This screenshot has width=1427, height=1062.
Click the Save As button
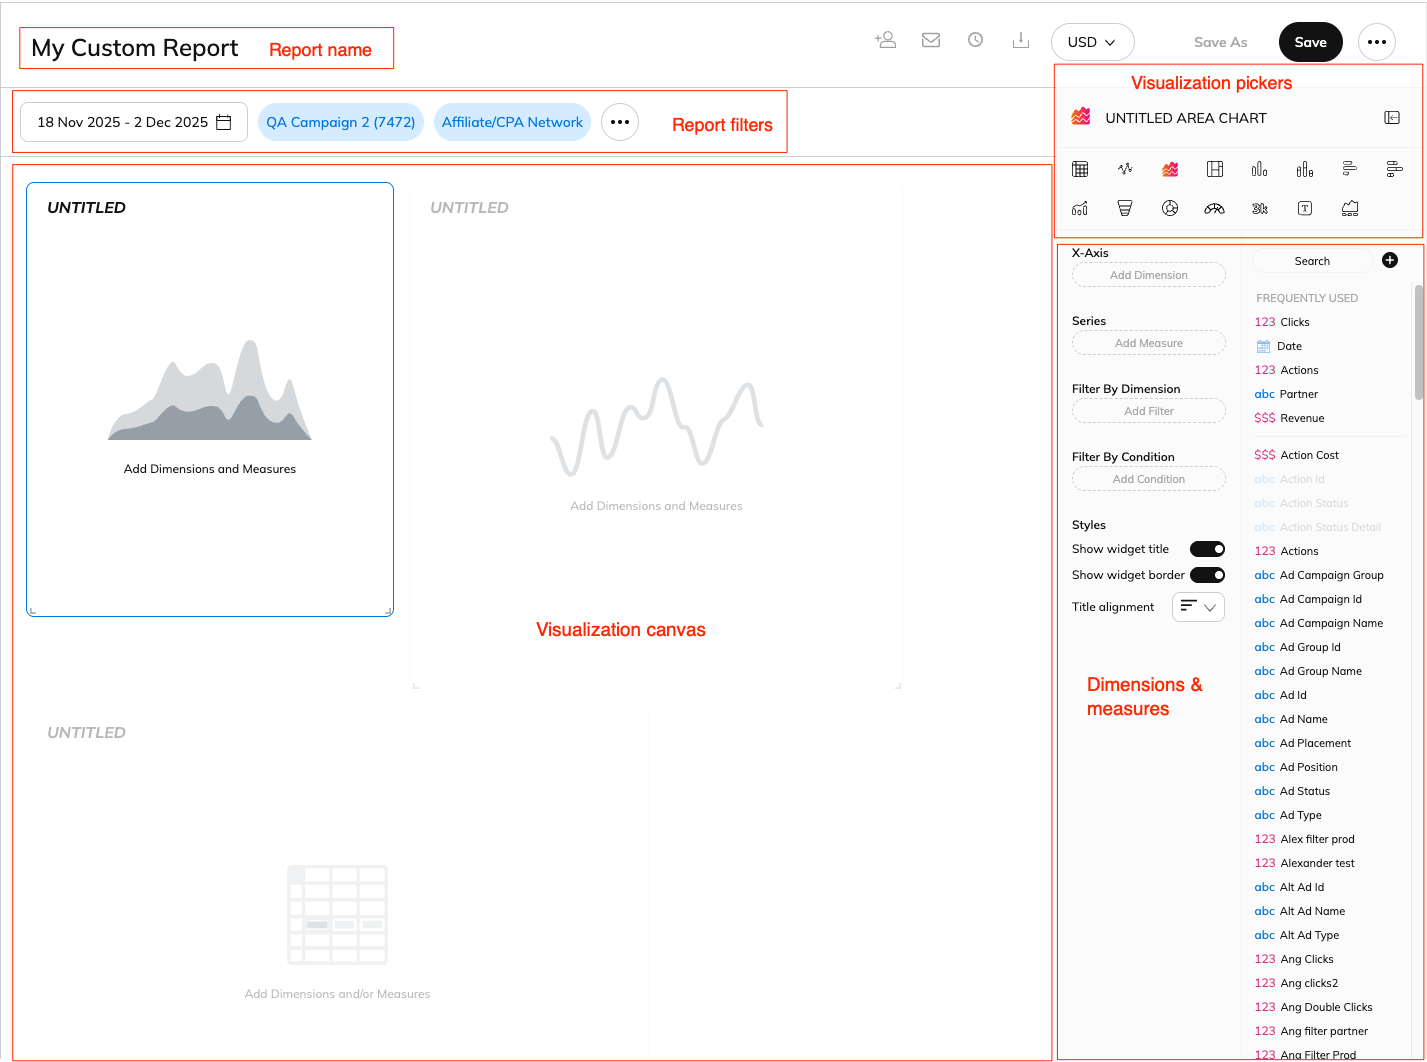[1220, 42]
